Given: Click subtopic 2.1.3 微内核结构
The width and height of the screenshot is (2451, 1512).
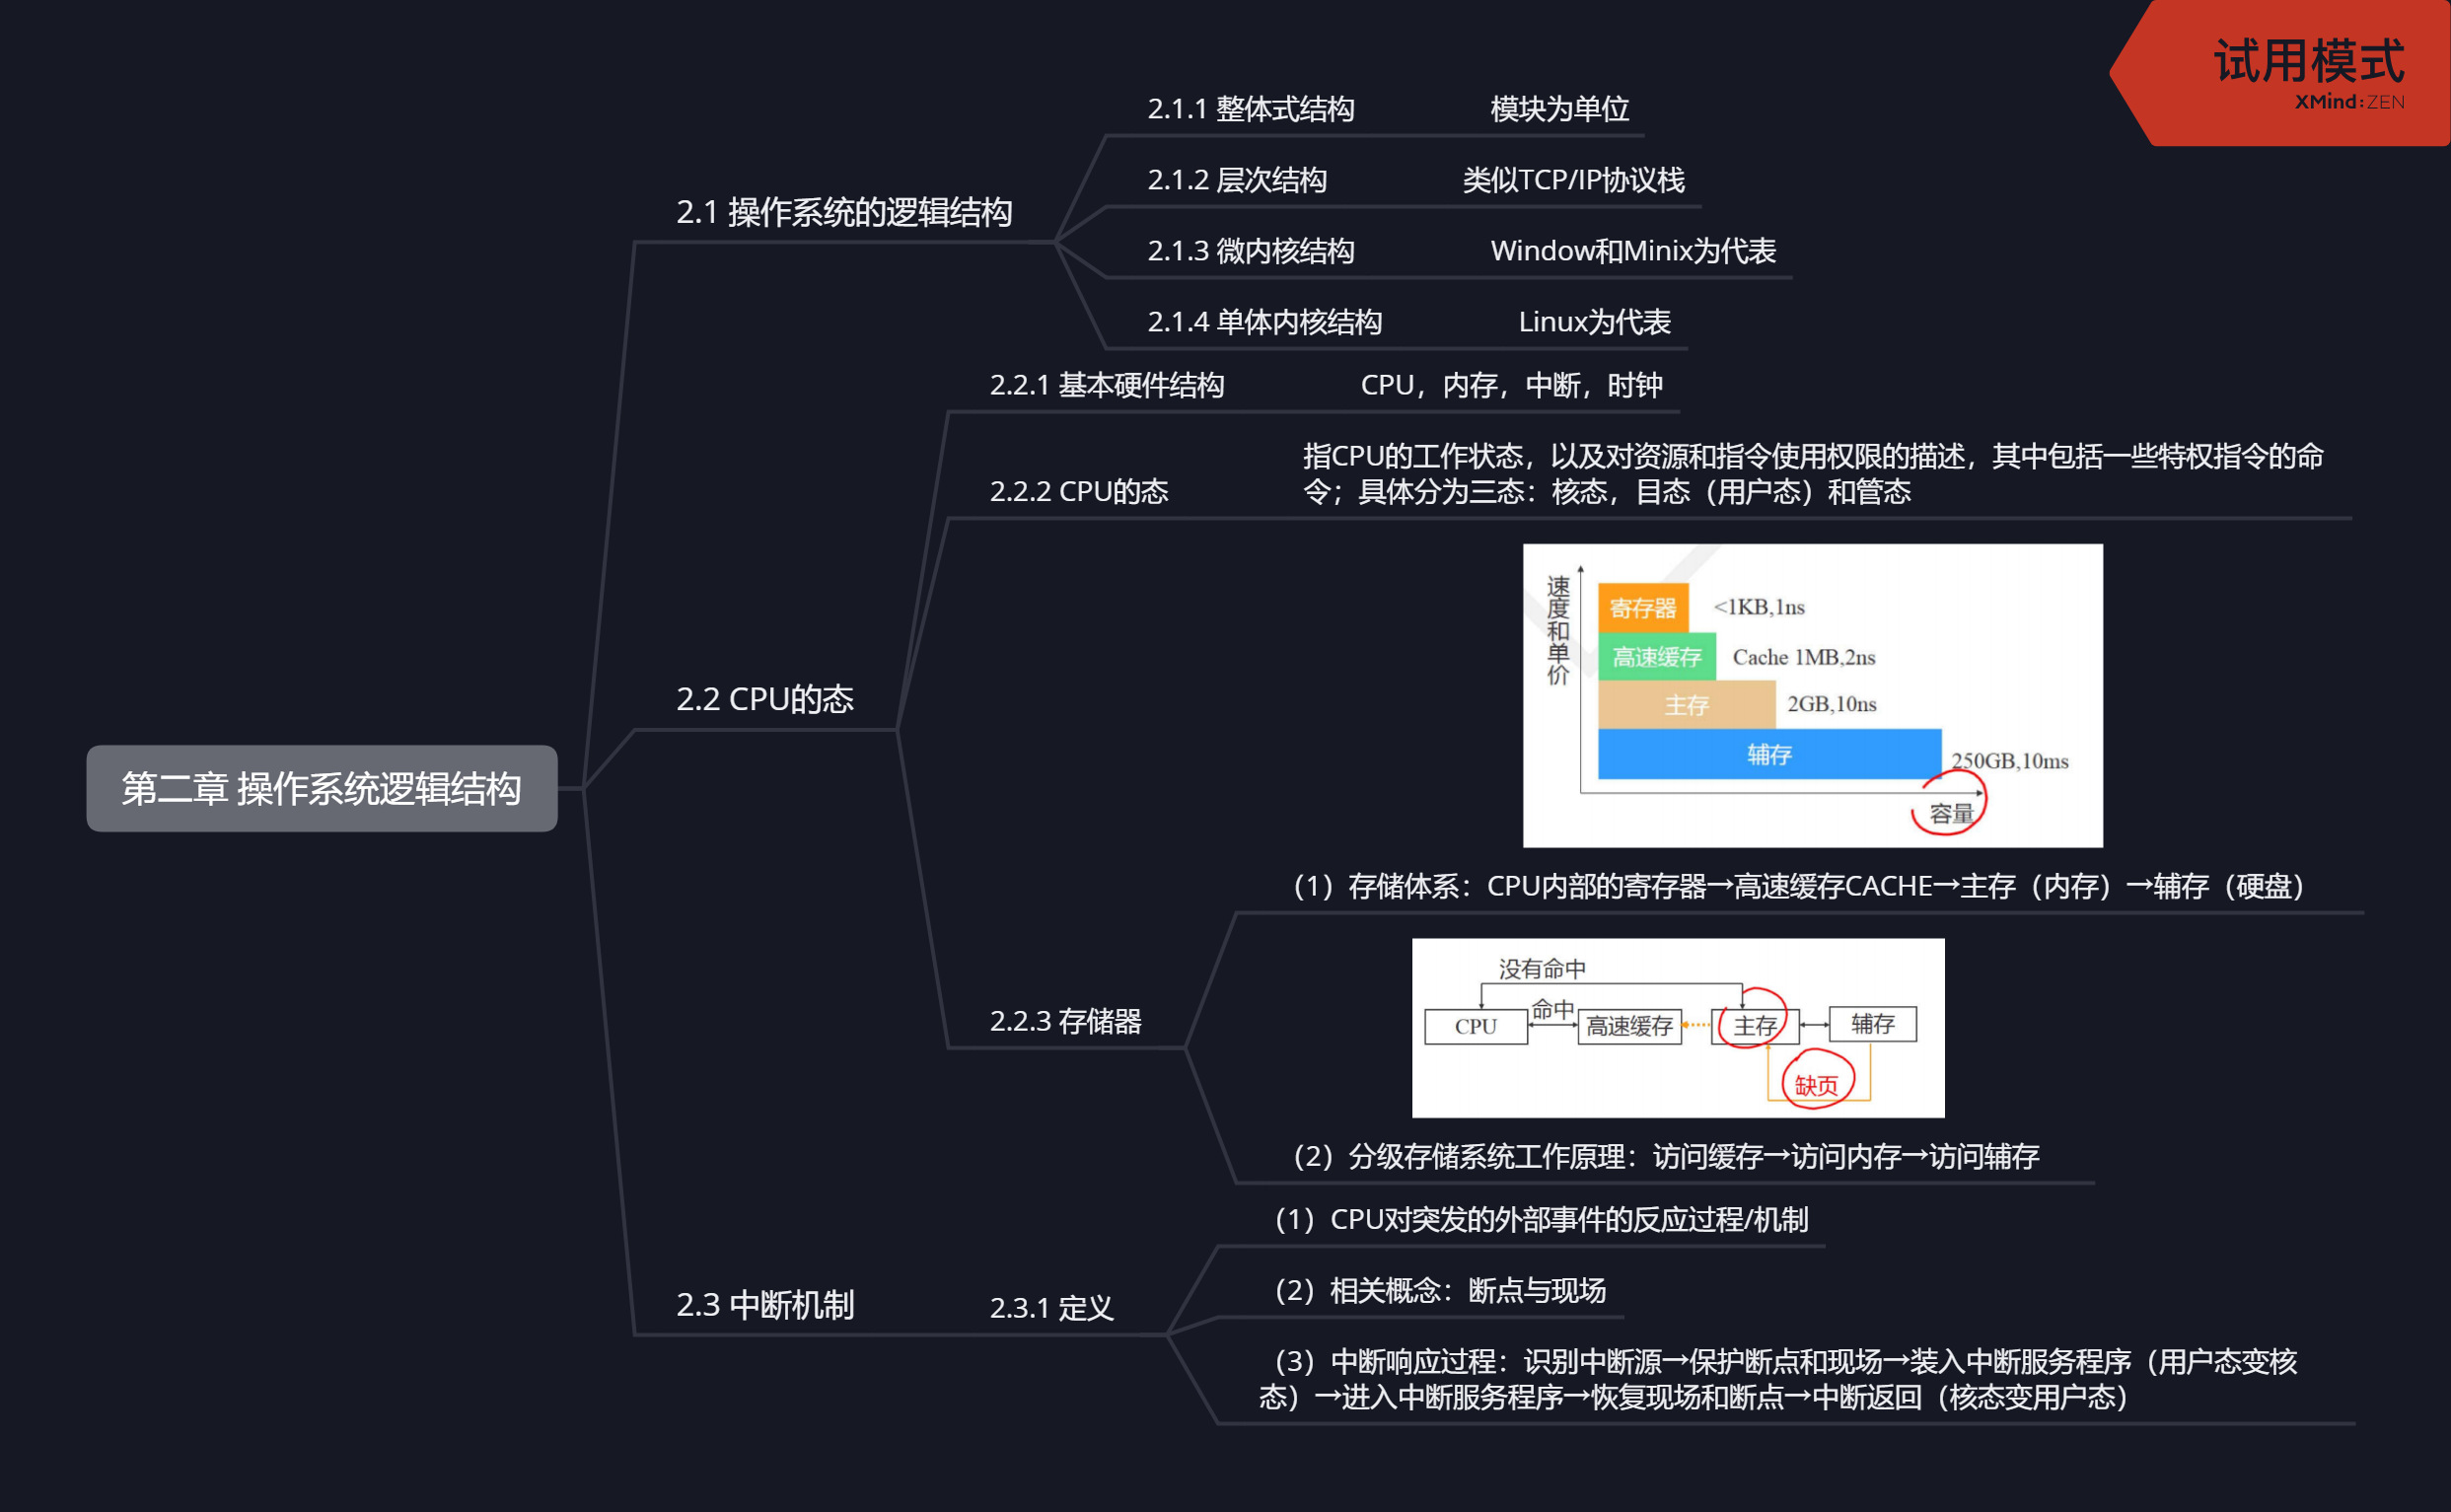Looking at the screenshot, I should tap(1250, 251).
